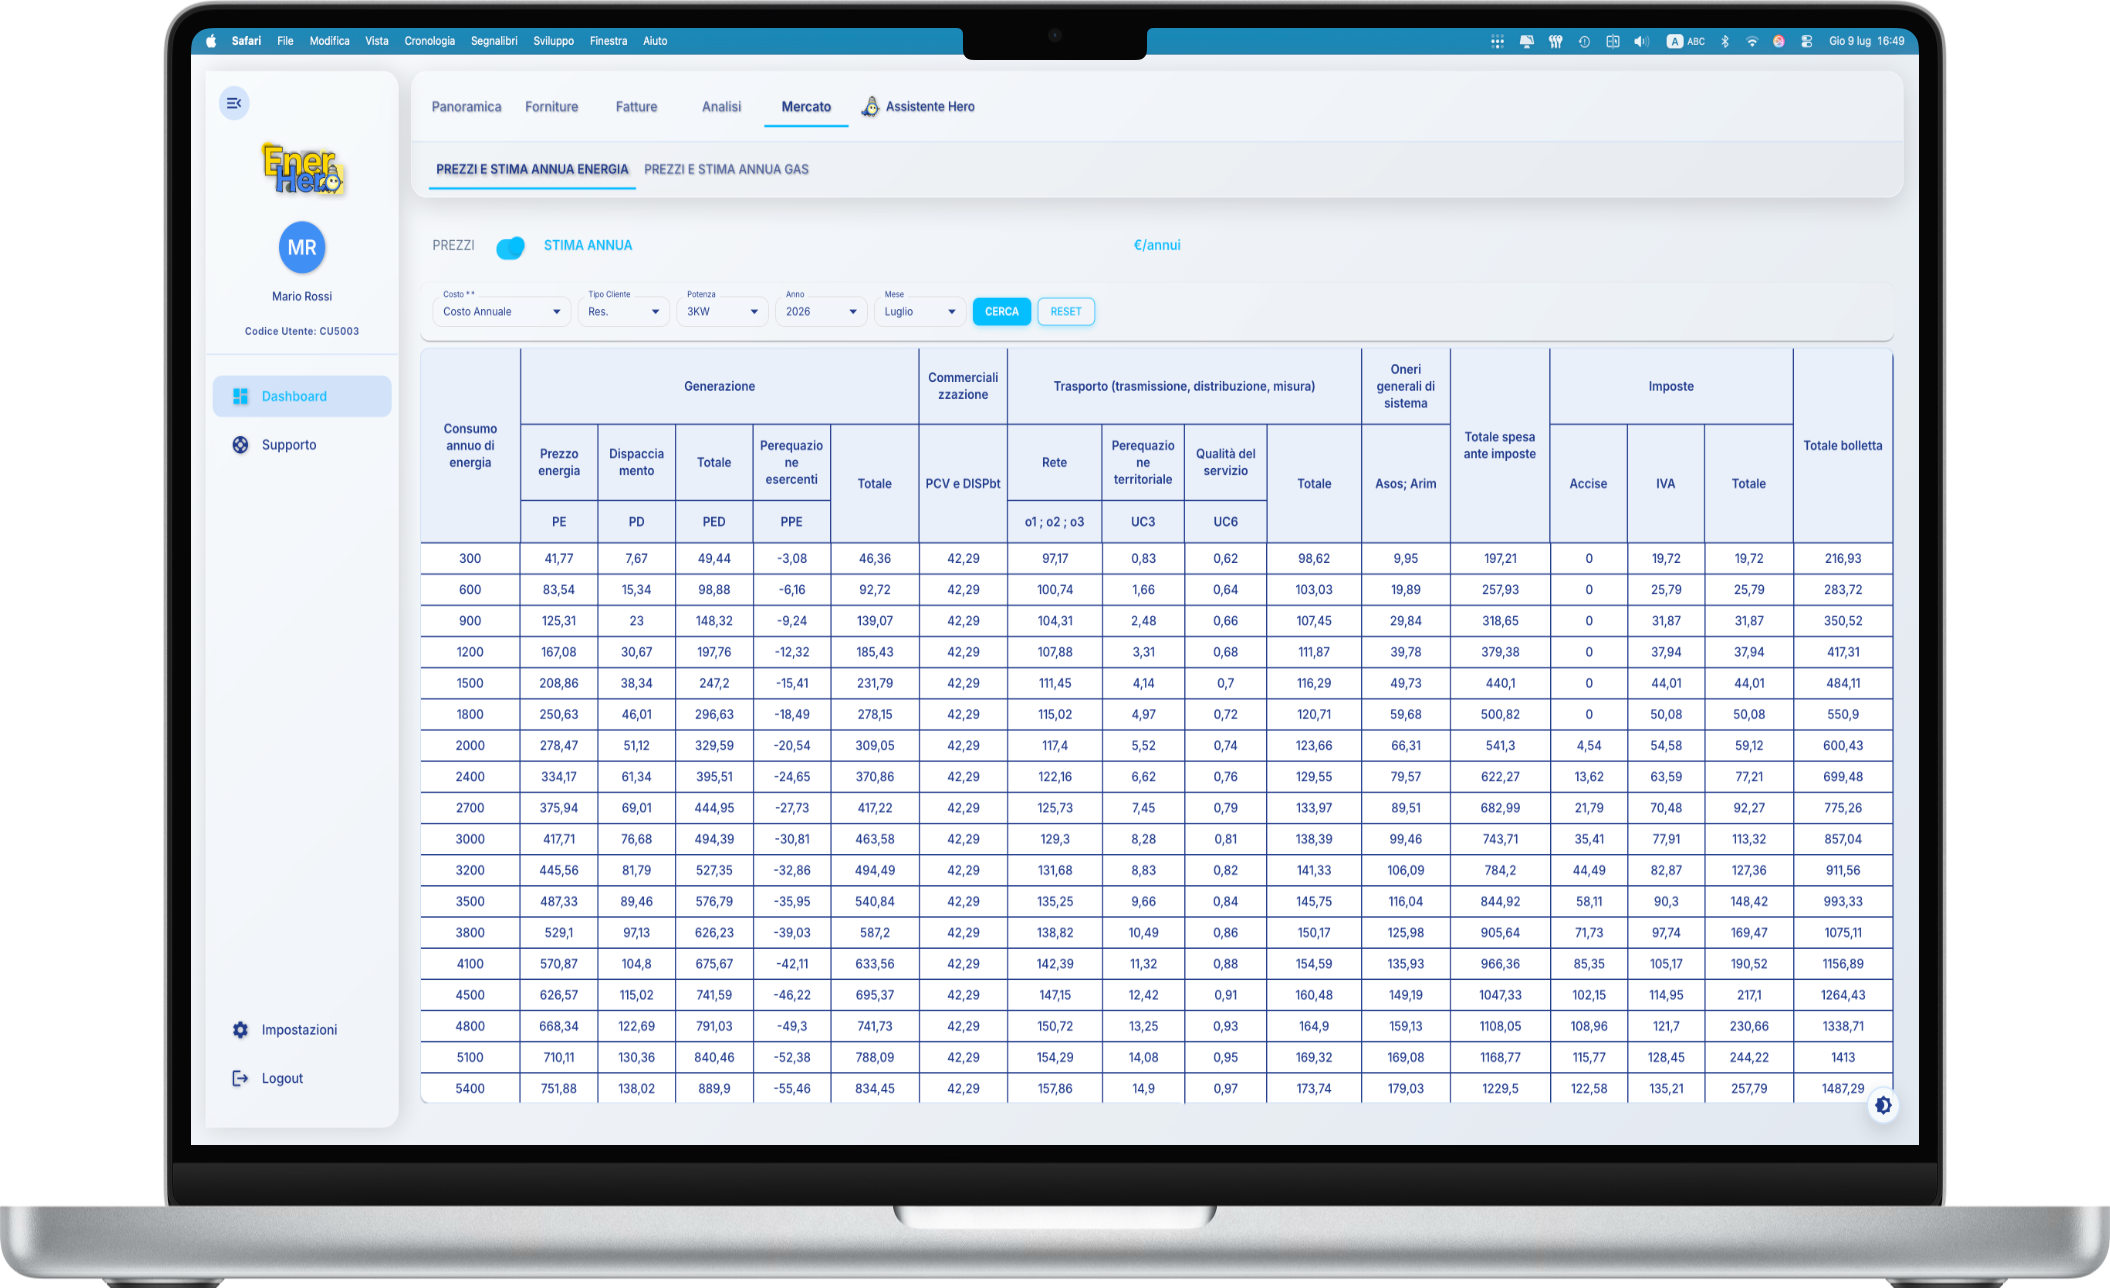The image size is (2110, 1288).
Task: Open Control Center in the menu bar
Action: (1807, 41)
